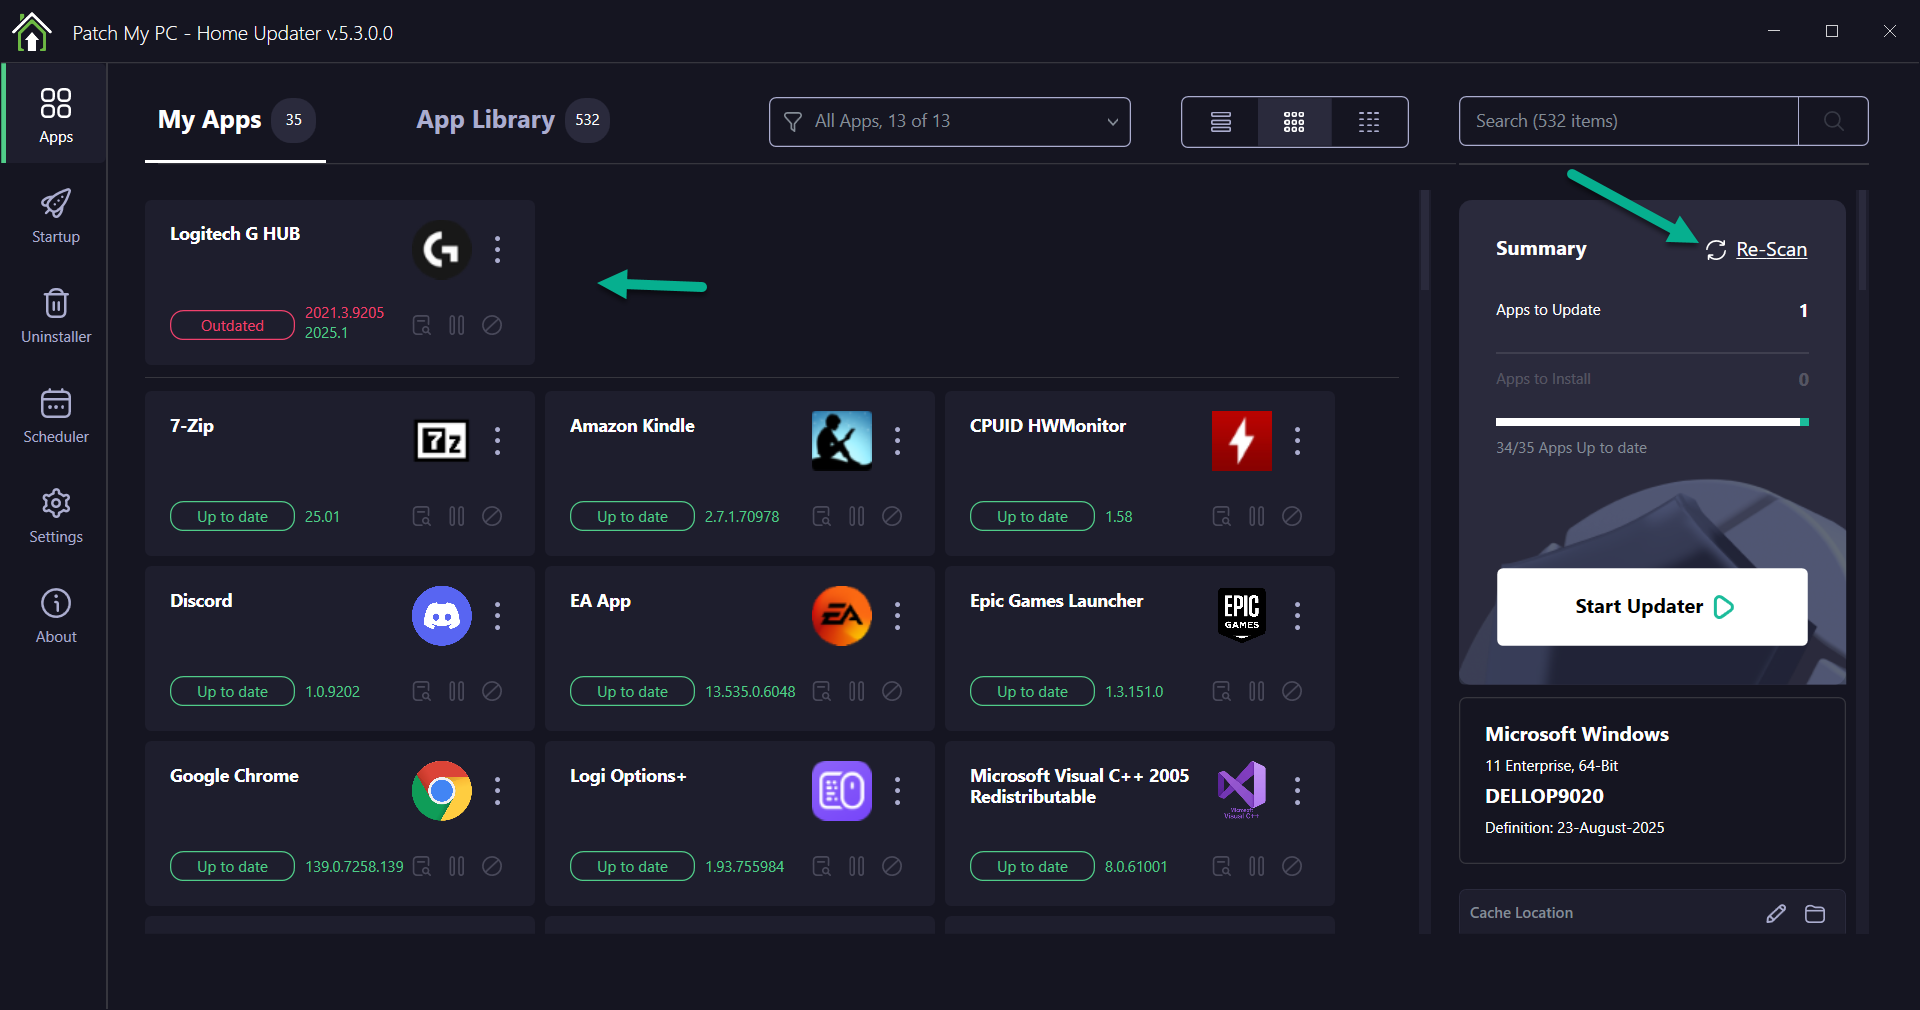
Task: Switch to list view layout
Action: point(1220,122)
